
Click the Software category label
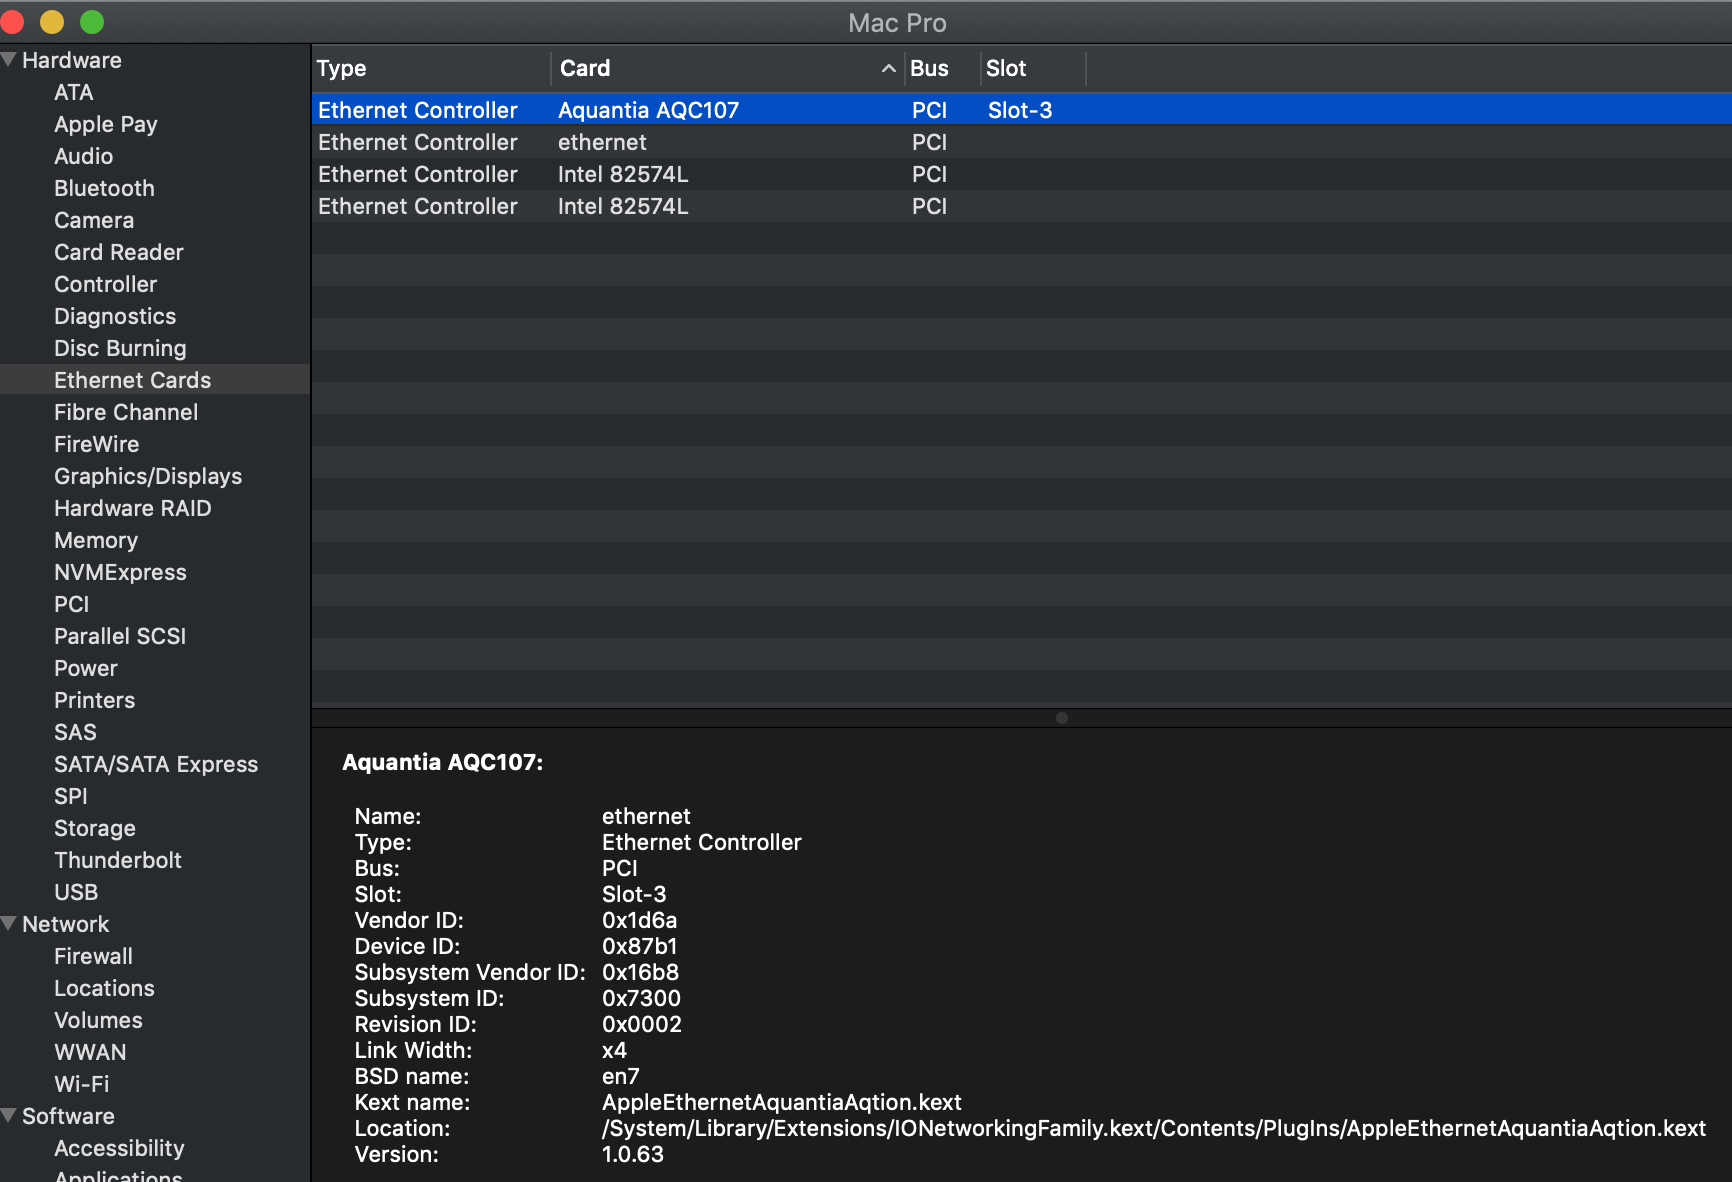pos(68,1116)
